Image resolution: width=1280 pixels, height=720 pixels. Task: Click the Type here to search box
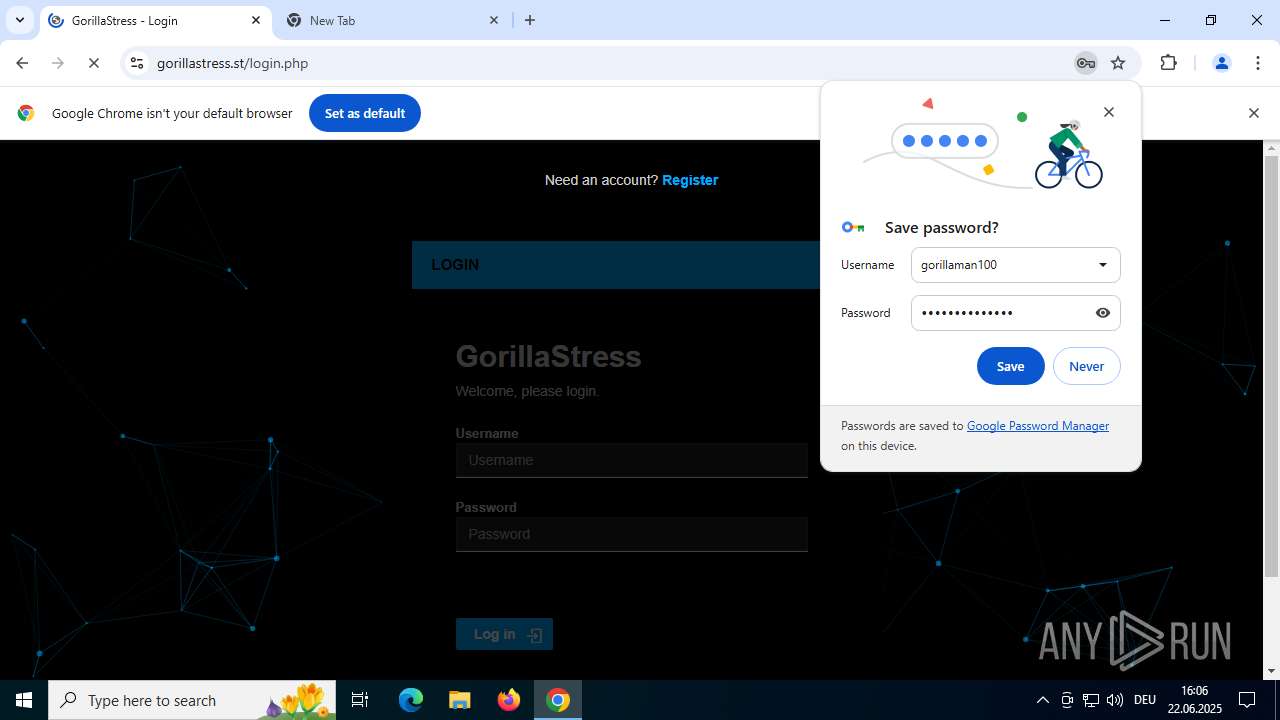[x=193, y=700]
